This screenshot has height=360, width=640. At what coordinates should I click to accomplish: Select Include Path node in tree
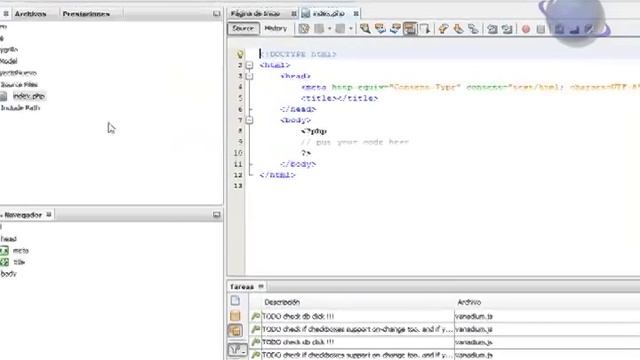[20, 108]
